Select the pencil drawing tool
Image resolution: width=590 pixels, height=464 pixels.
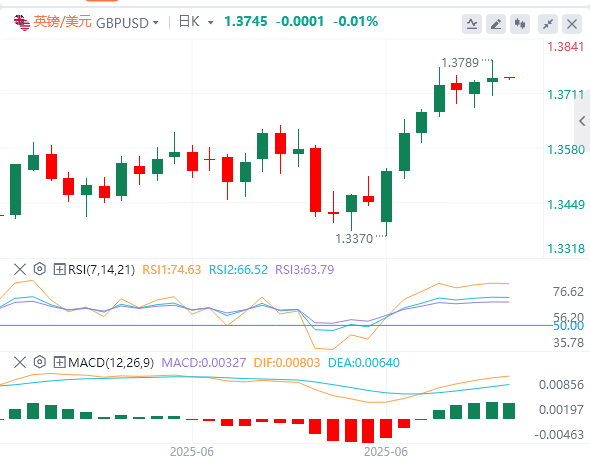496,24
